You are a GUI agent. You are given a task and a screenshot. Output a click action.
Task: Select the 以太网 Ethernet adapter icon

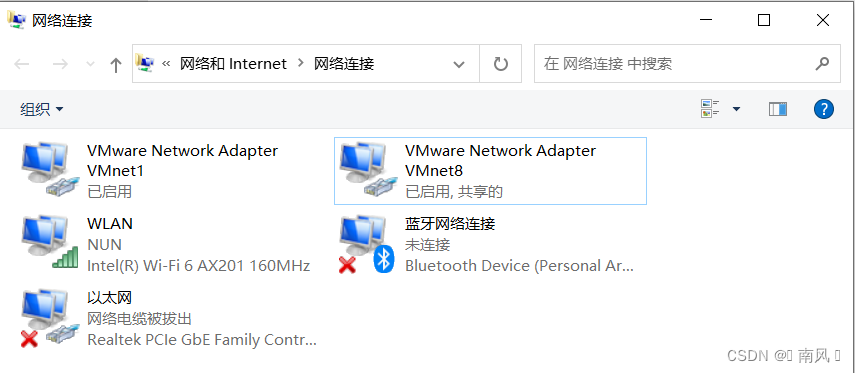pyautogui.click(x=46, y=318)
